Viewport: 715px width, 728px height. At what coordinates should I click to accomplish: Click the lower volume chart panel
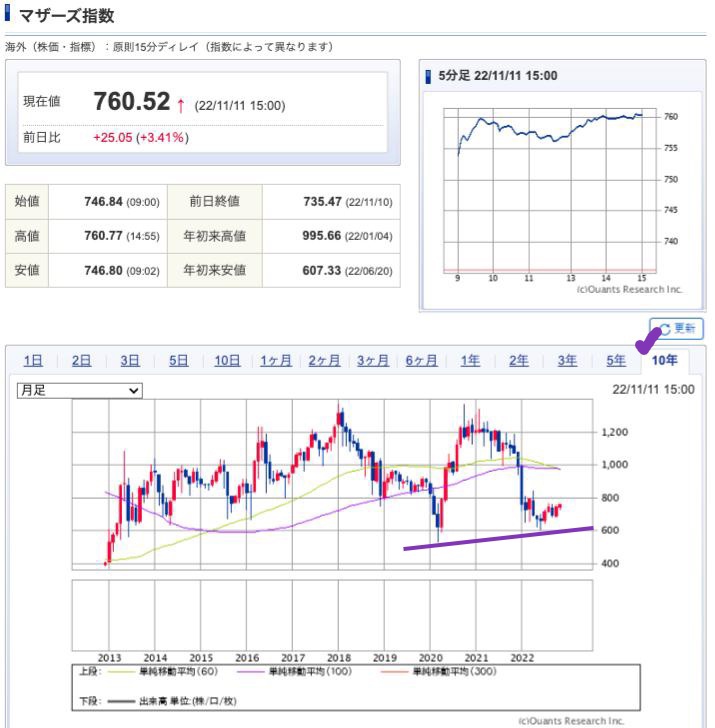tap(332, 615)
